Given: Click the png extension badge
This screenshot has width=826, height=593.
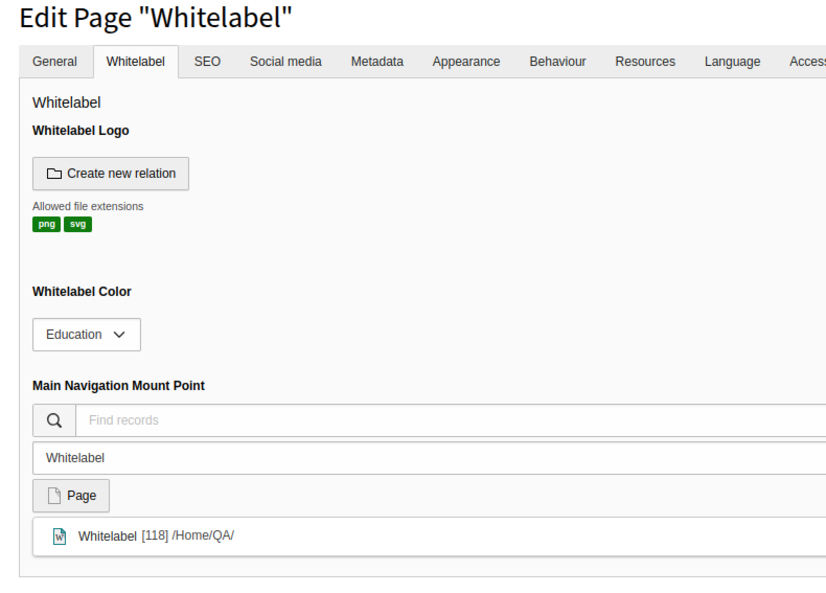Looking at the screenshot, I should tap(46, 224).
